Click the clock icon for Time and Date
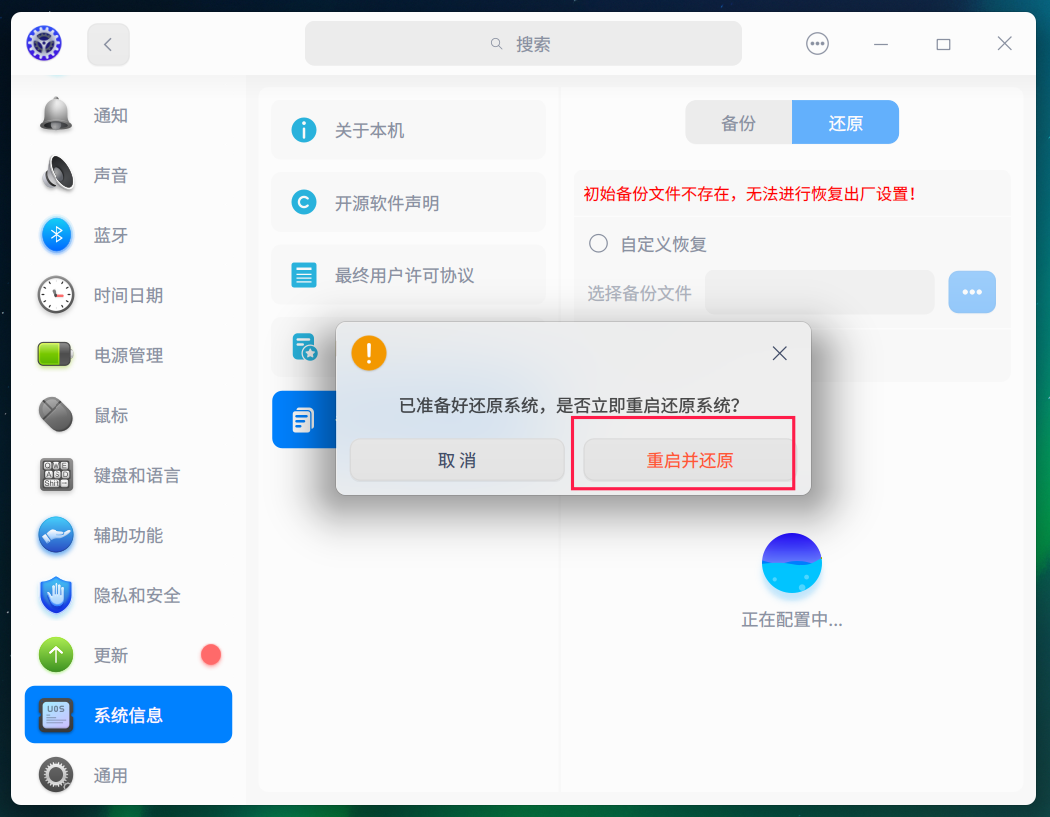The height and width of the screenshot is (817, 1050). [x=56, y=295]
